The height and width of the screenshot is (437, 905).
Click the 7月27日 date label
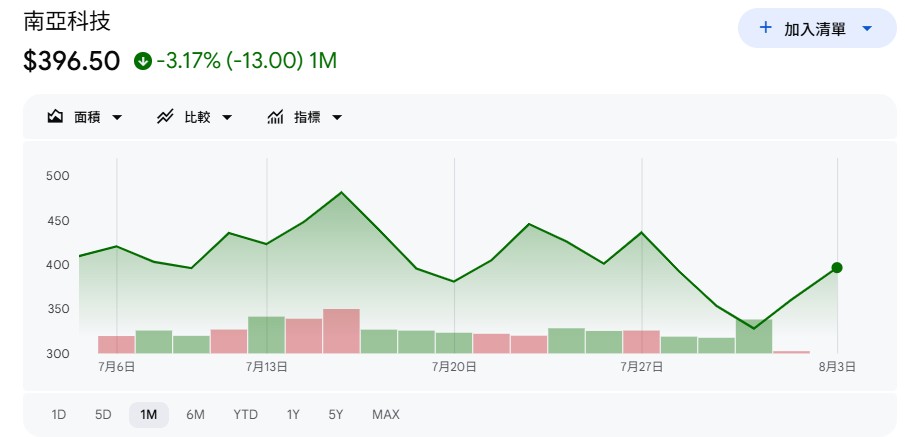tap(642, 367)
